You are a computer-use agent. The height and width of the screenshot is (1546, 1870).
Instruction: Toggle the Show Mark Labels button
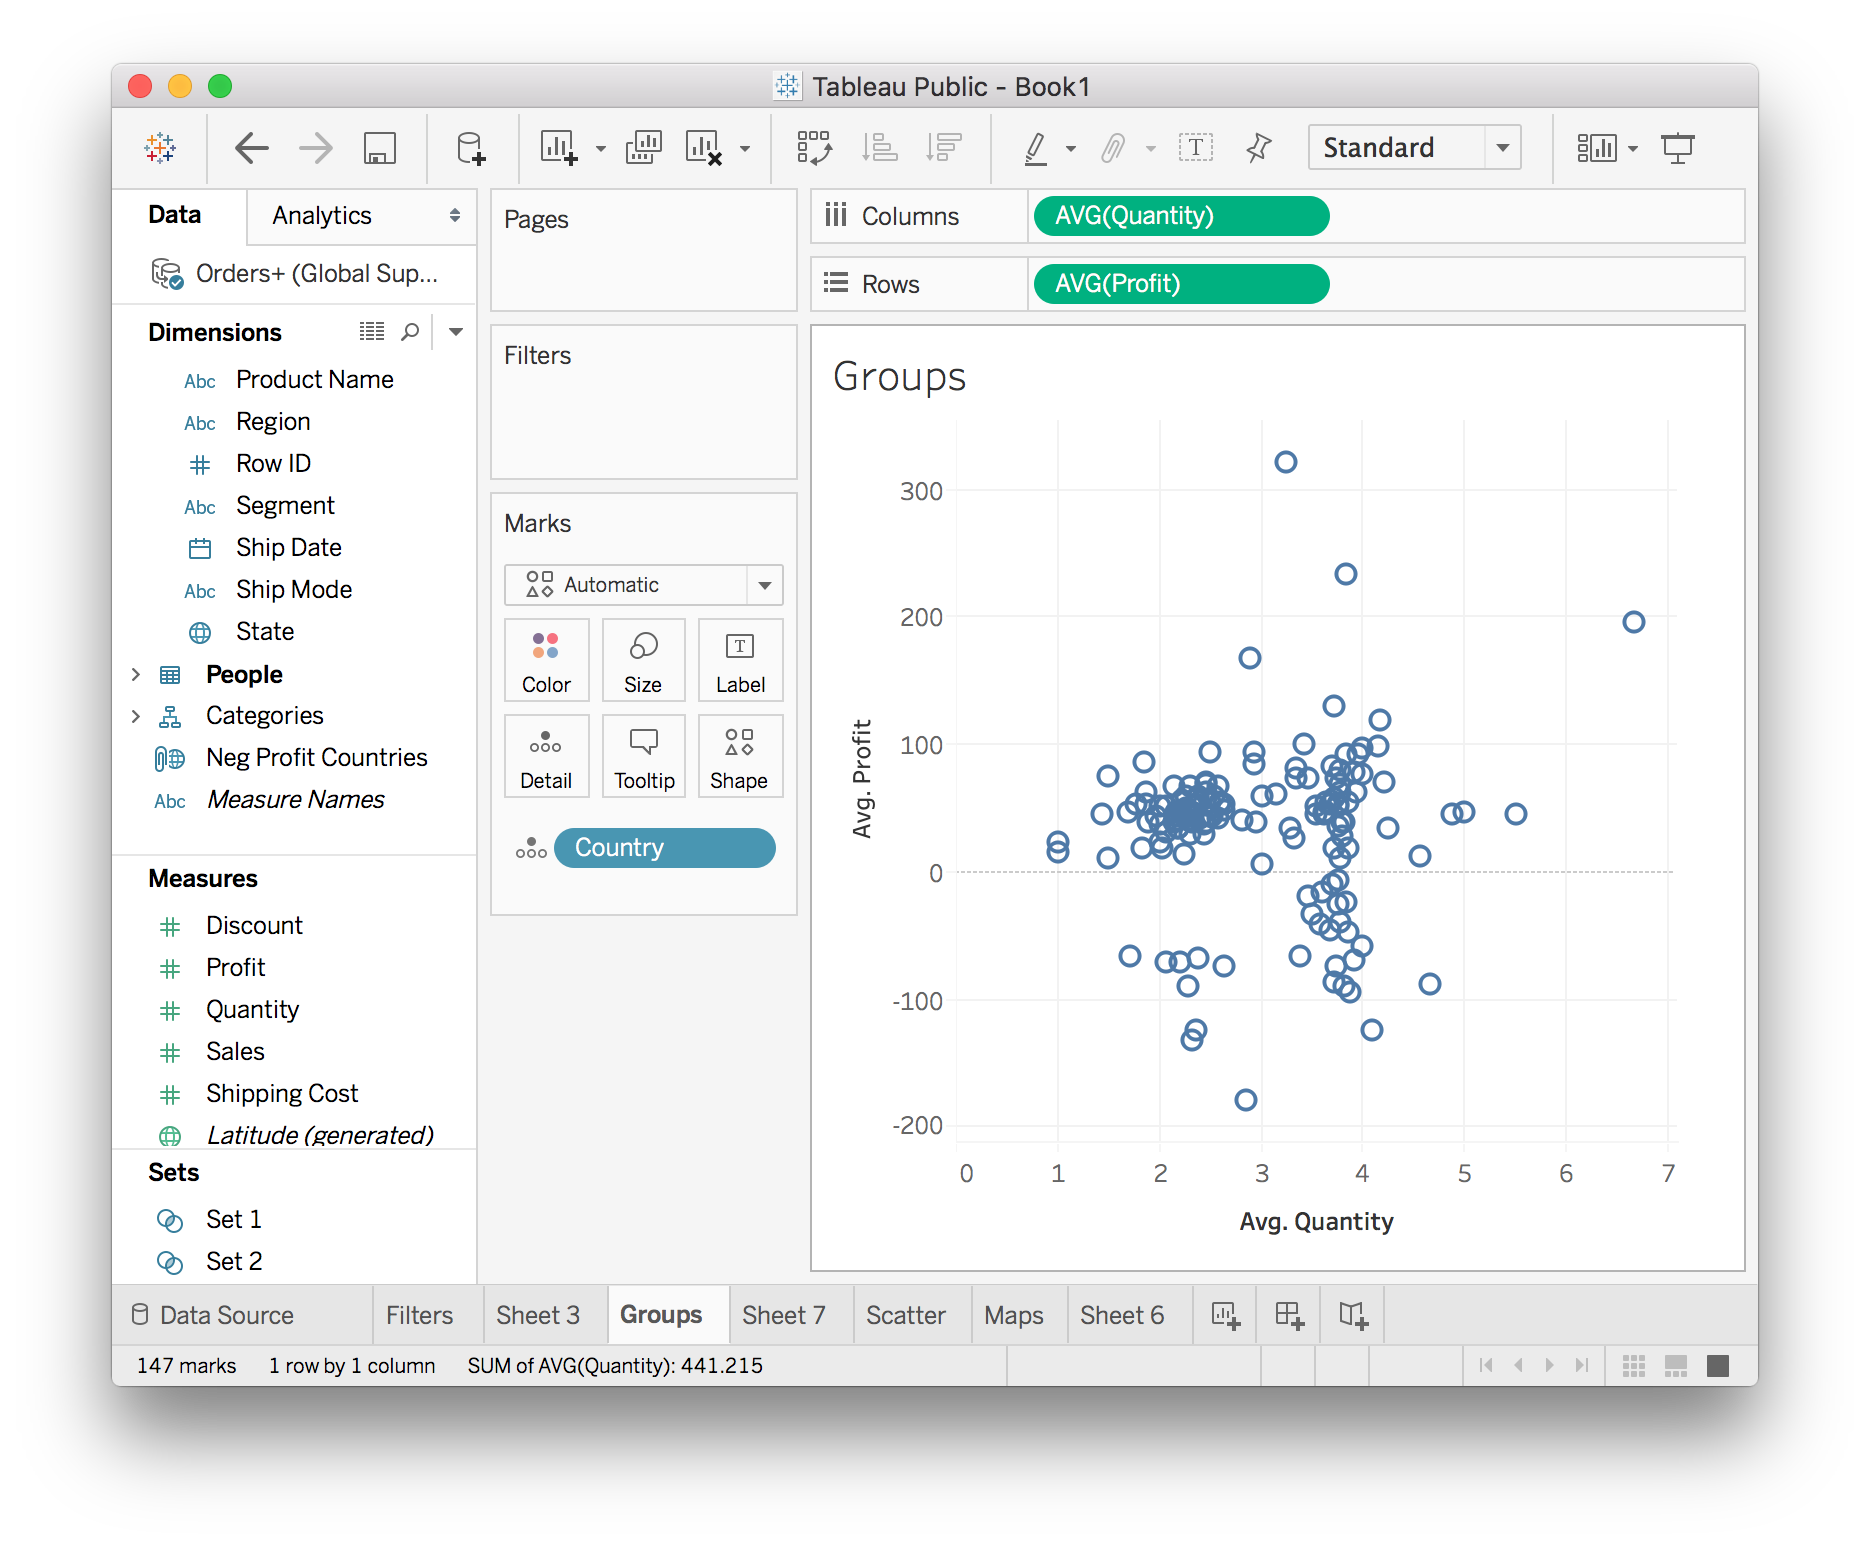pos(1195,148)
